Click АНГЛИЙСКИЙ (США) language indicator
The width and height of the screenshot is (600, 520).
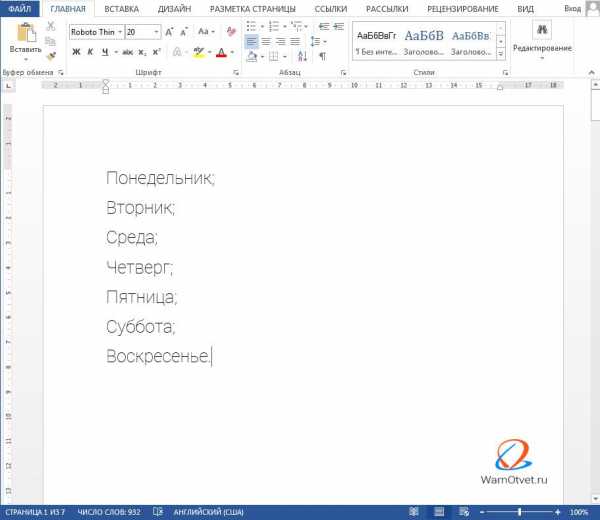pos(209,512)
